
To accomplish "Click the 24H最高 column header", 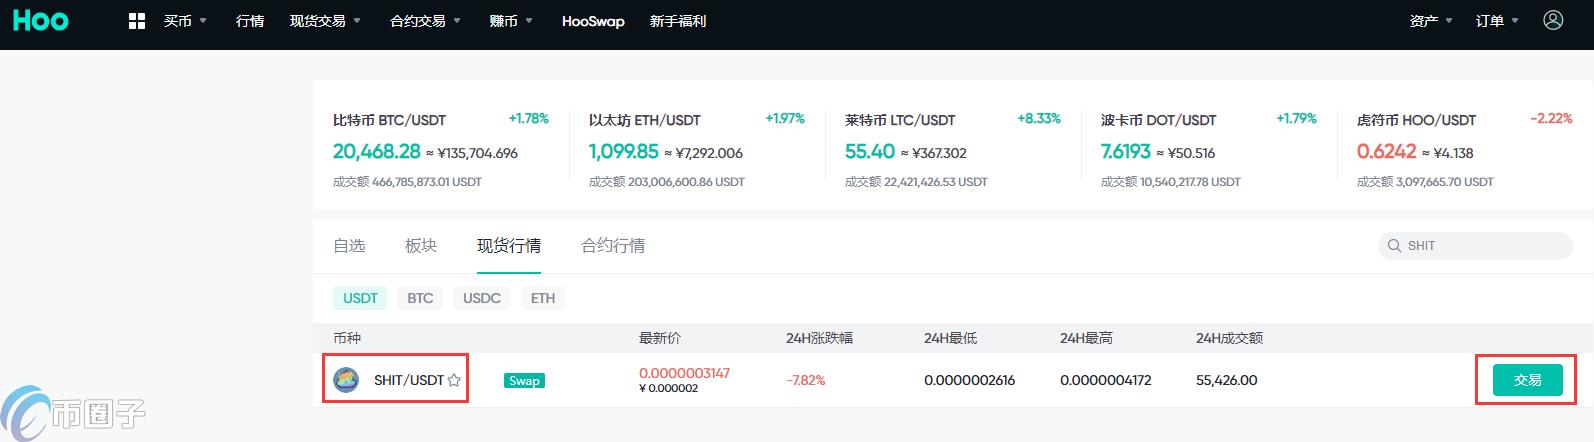I will pyautogui.click(x=1086, y=338).
